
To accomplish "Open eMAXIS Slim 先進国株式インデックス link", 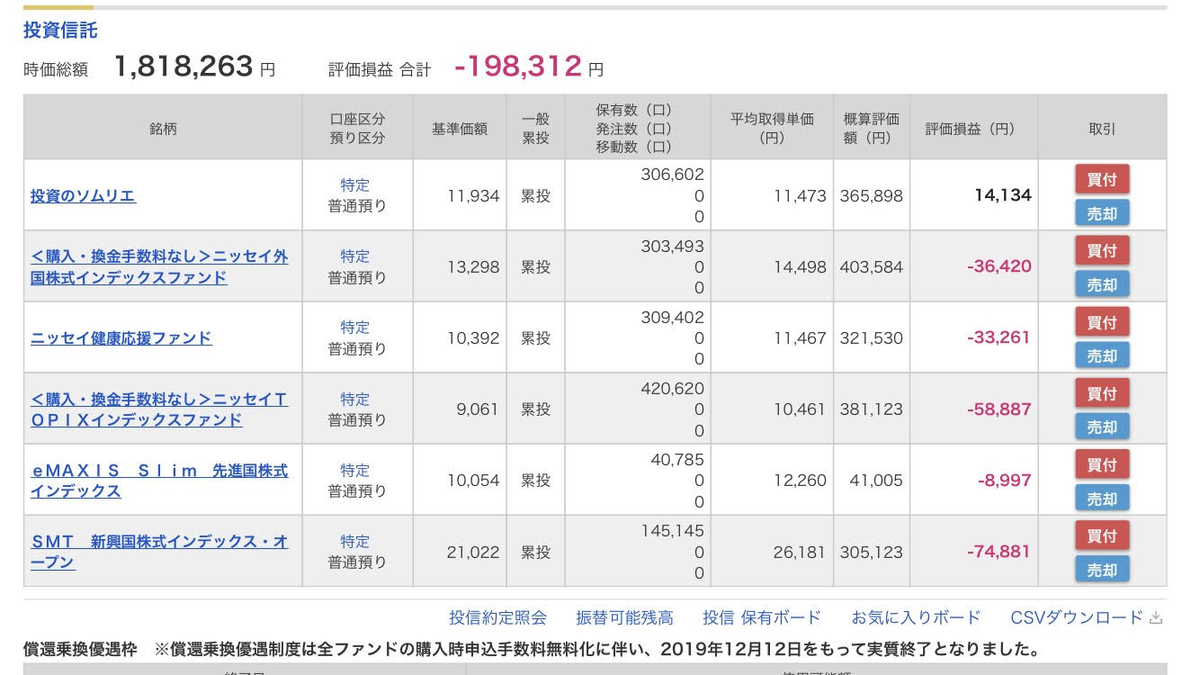I will tap(159, 481).
